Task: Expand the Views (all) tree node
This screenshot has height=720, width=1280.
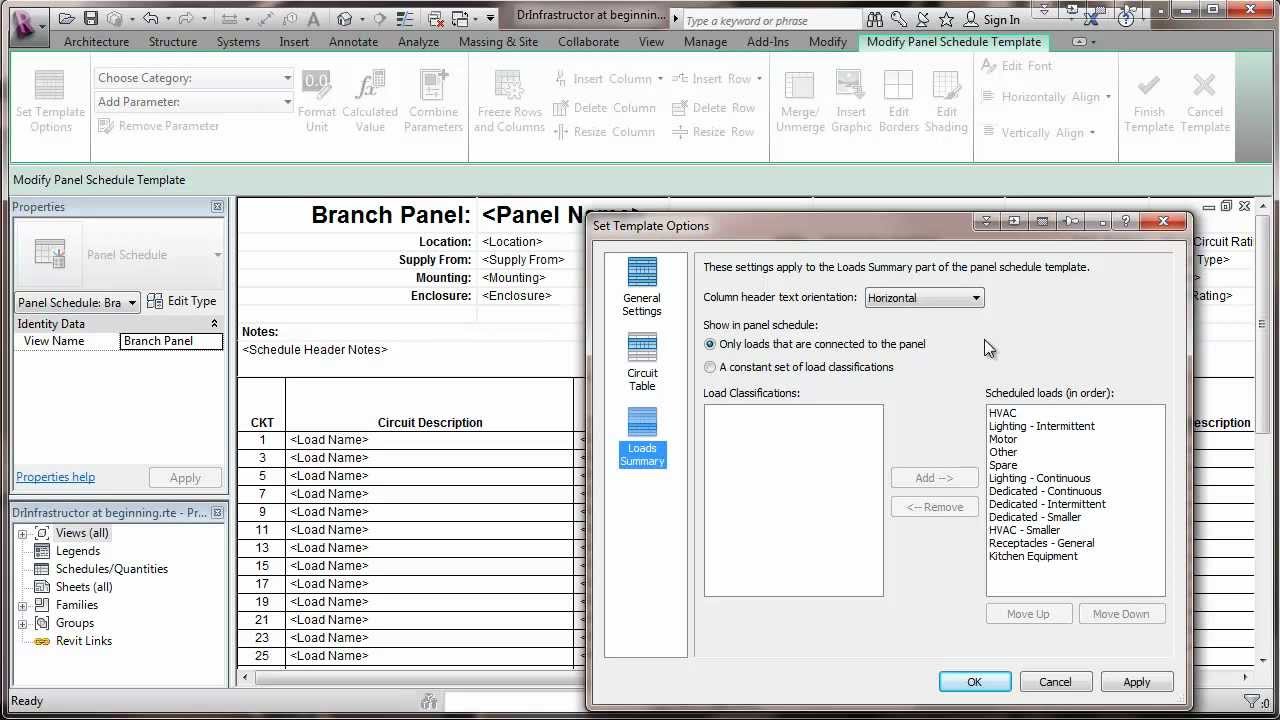Action: tap(22, 533)
